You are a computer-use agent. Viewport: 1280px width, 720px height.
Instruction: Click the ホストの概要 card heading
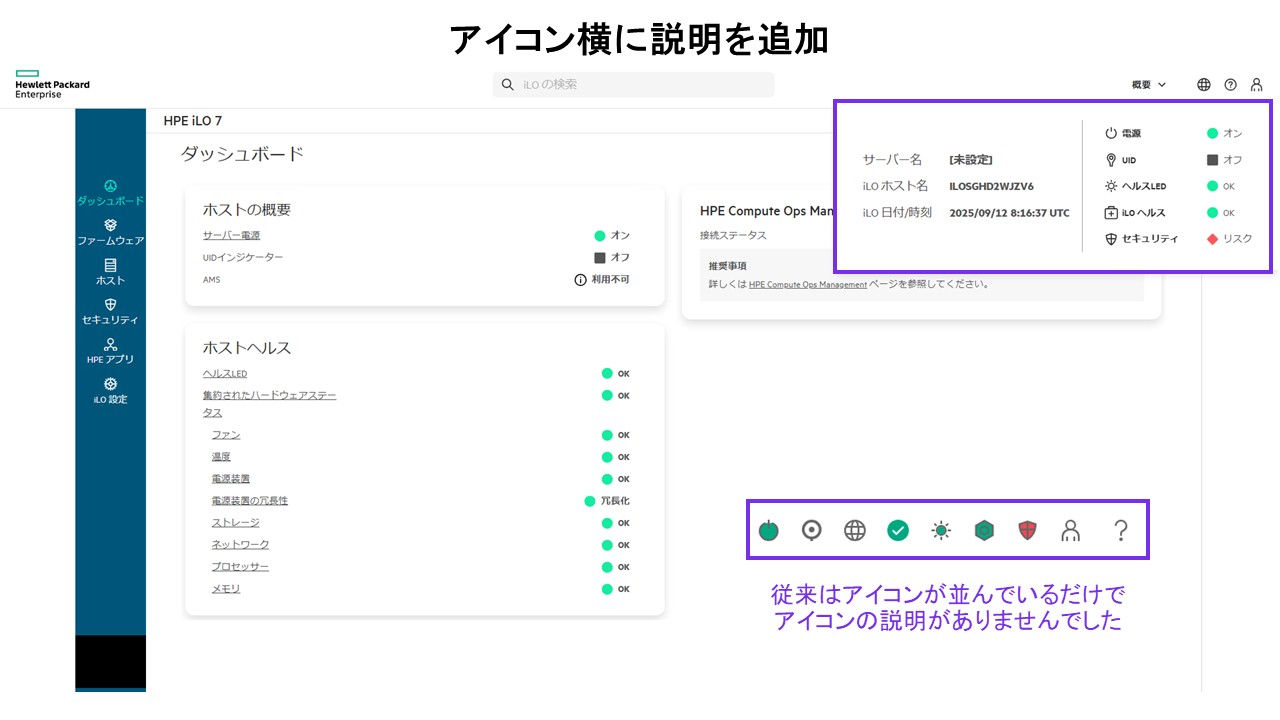[x=247, y=210]
